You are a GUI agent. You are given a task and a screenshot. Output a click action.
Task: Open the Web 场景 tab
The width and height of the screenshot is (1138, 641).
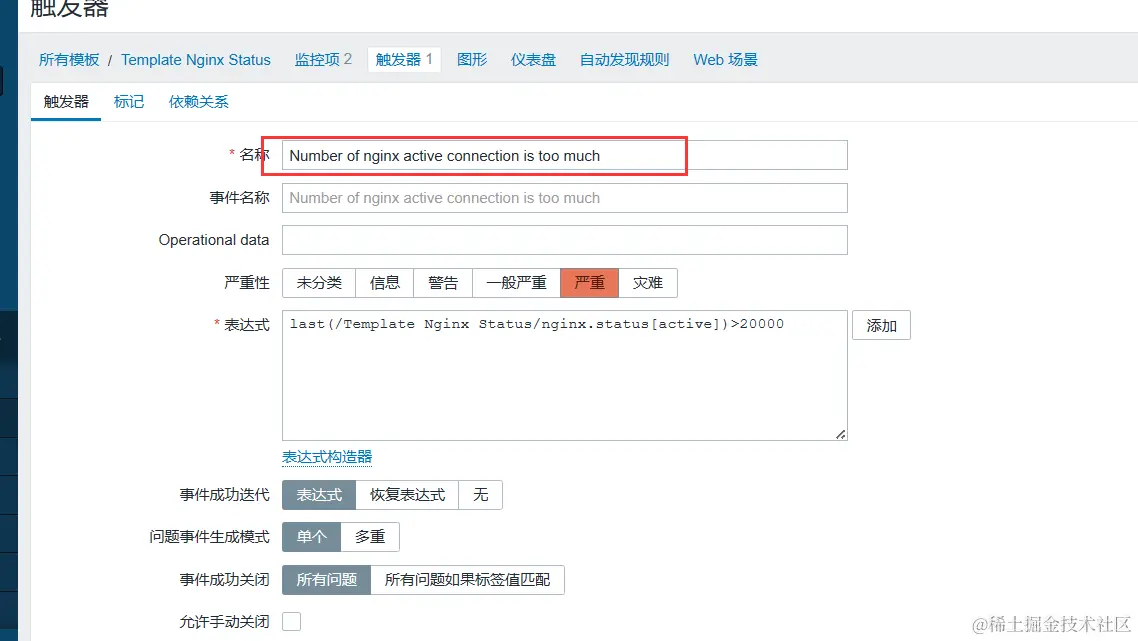pos(725,60)
